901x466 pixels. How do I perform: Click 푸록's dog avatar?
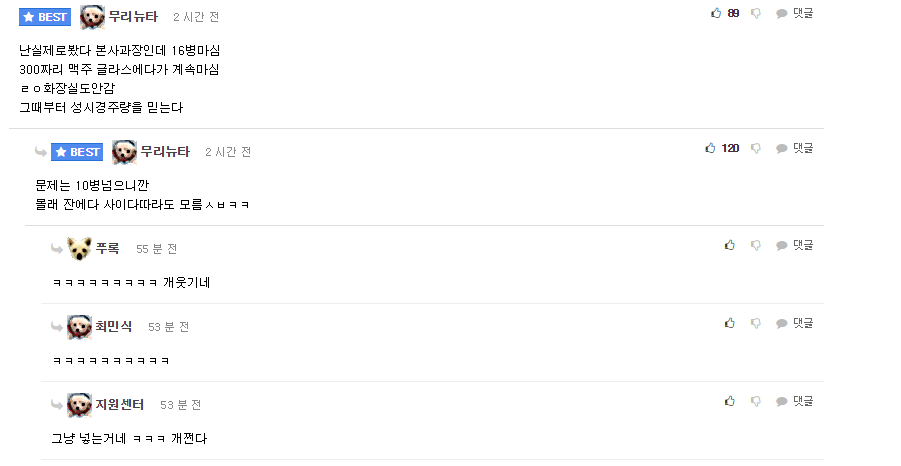coord(80,248)
